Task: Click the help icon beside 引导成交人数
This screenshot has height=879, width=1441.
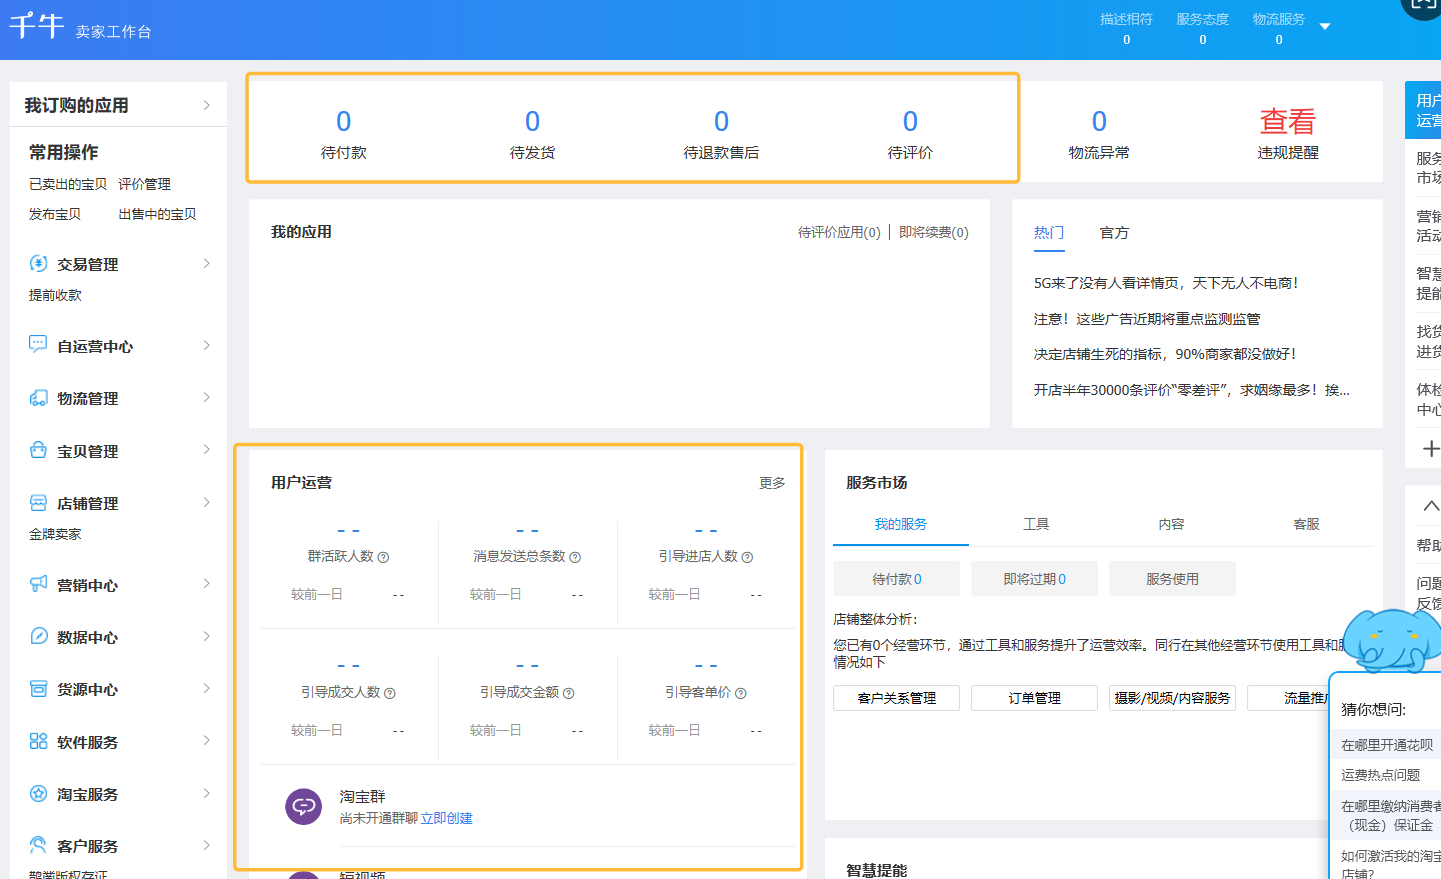Action: pyautogui.click(x=390, y=693)
